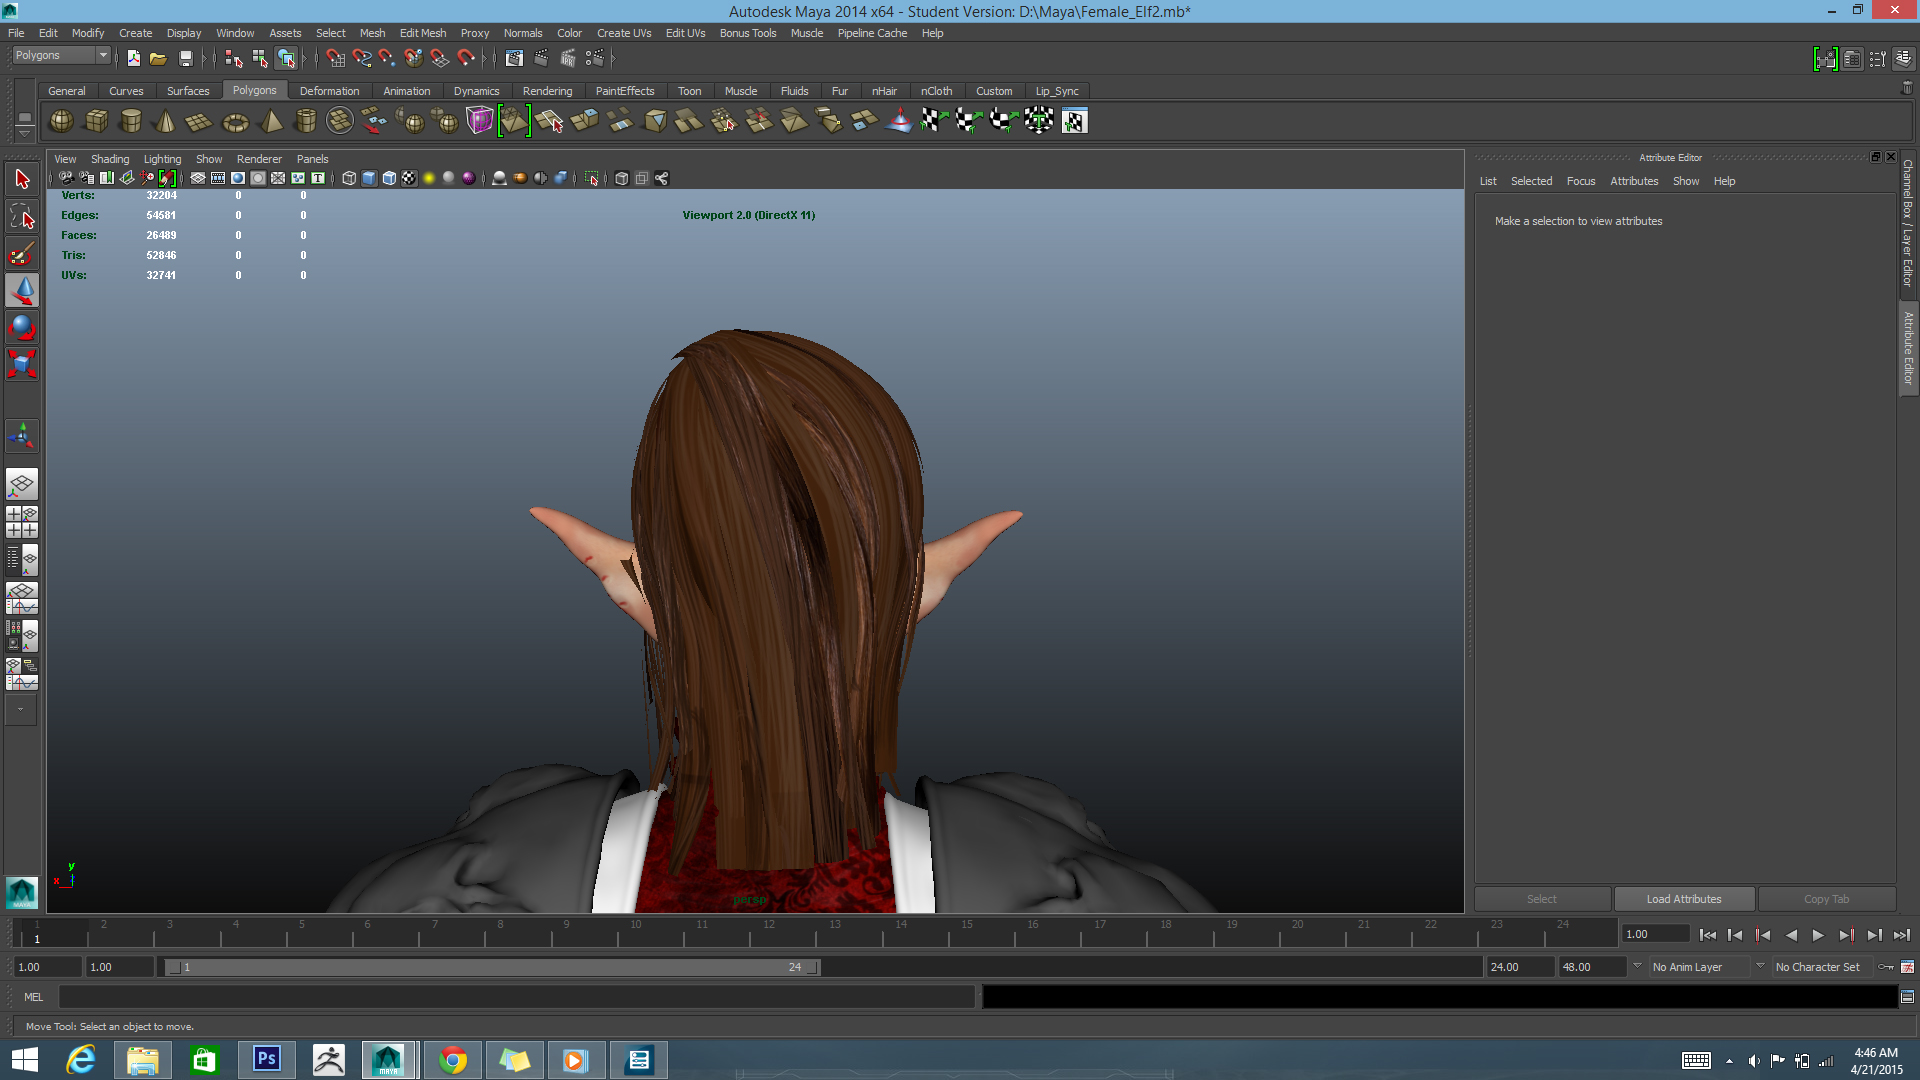Open the UV Texture Editor shelf icon

pyautogui.click(x=1074, y=121)
